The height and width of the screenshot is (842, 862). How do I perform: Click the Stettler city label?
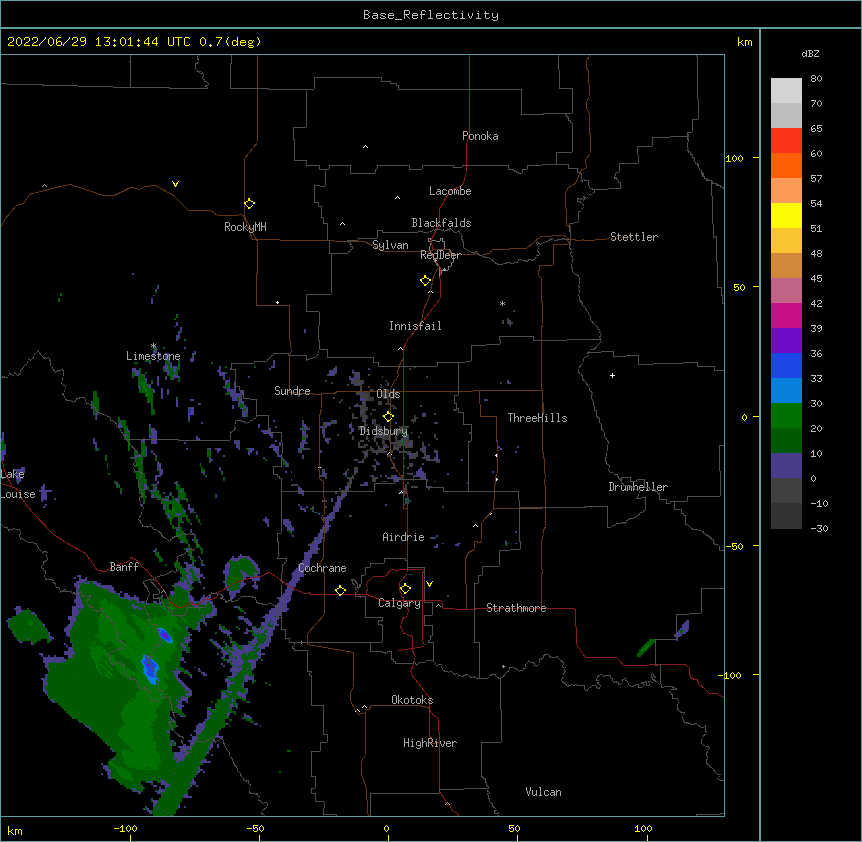point(634,237)
